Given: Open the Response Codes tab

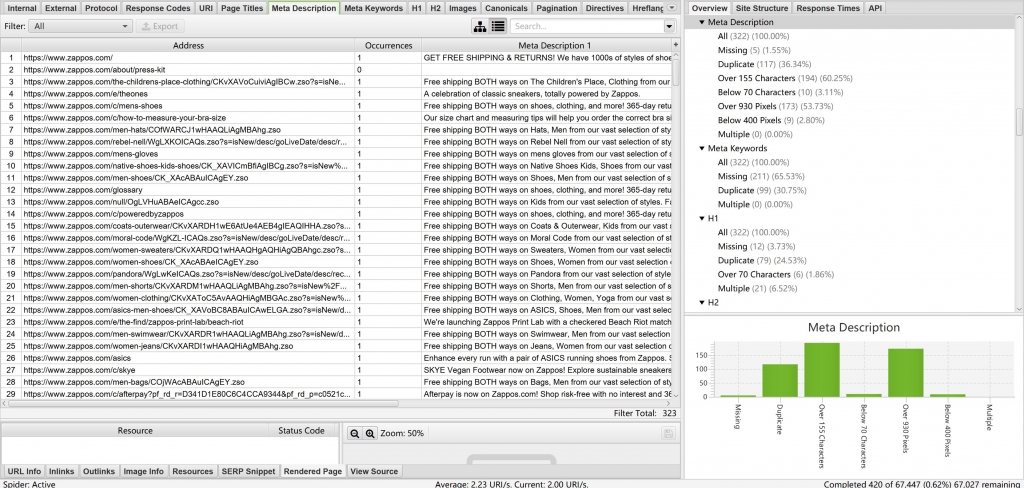Looking at the screenshot, I should (157, 8).
